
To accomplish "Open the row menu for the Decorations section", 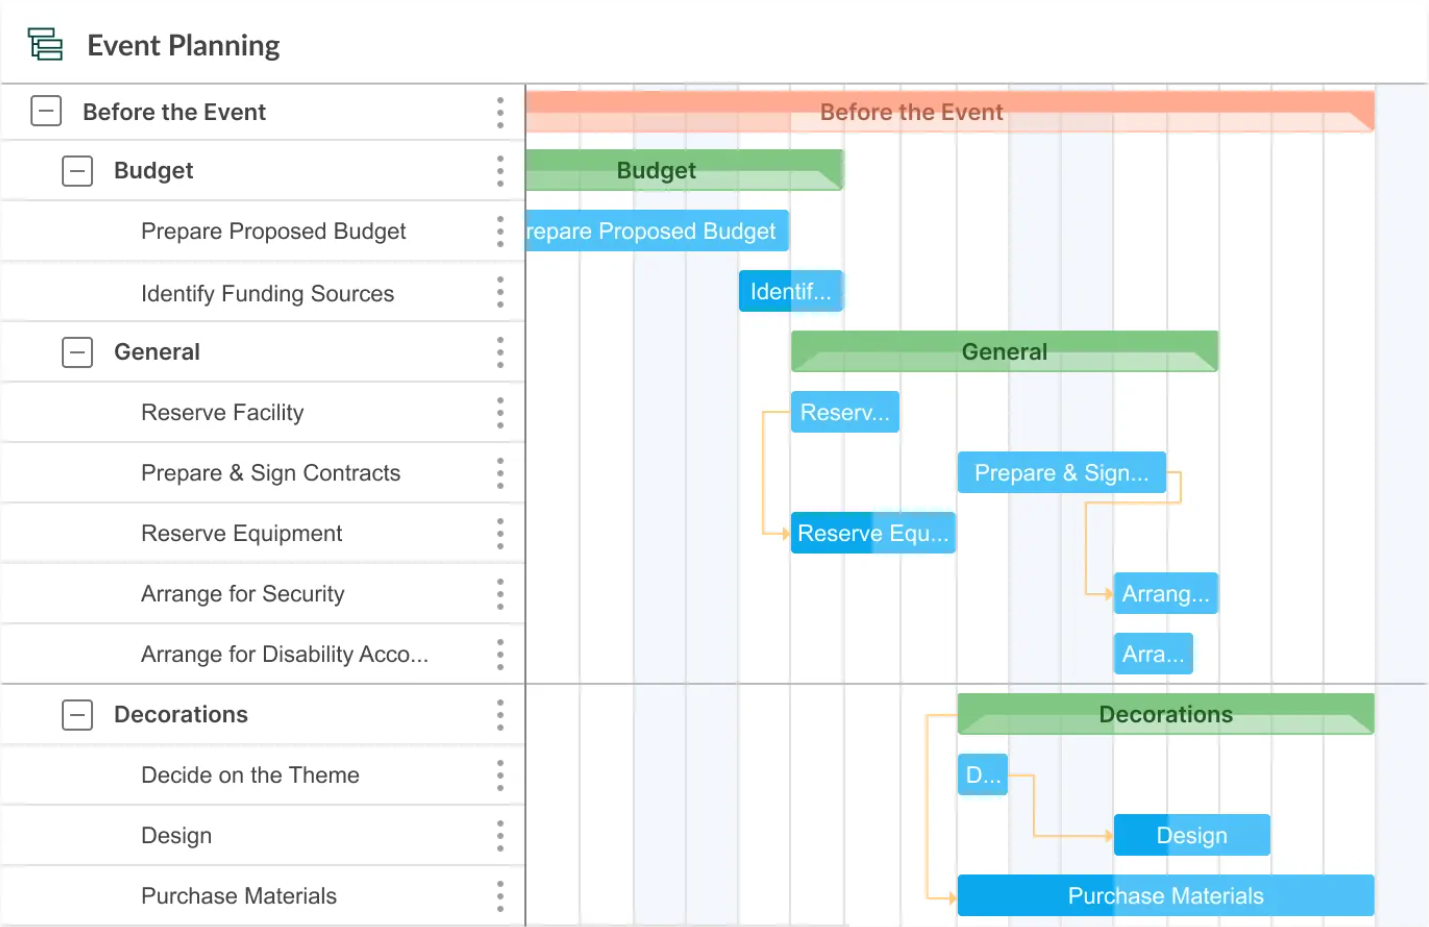I will pos(499,714).
